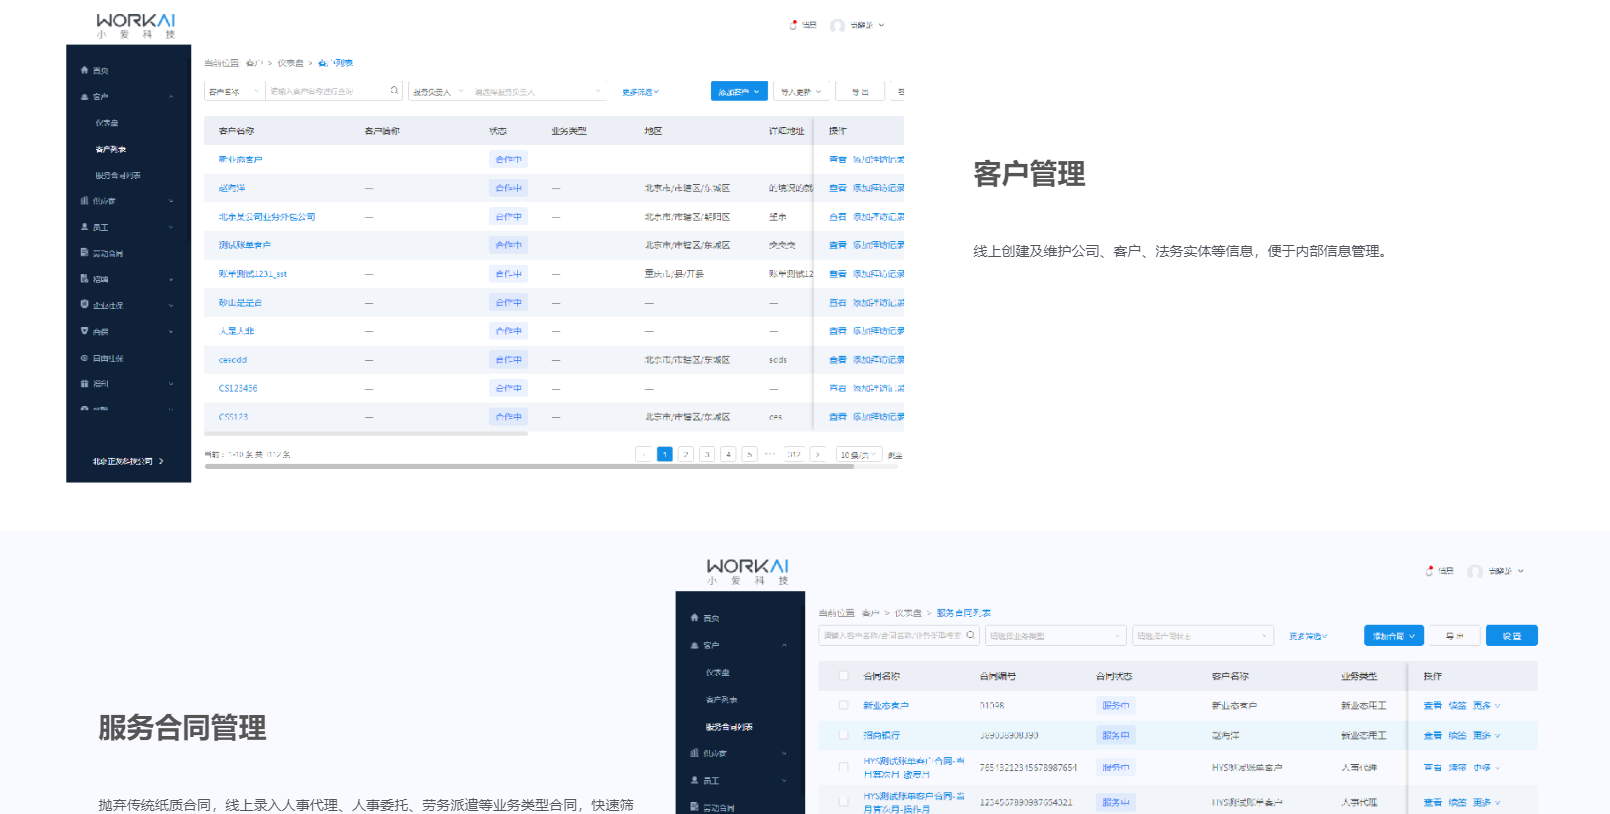Check the box for the 招商银行 contract row
The height and width of the screenshot is (814, 1610).
pos(843,735)
